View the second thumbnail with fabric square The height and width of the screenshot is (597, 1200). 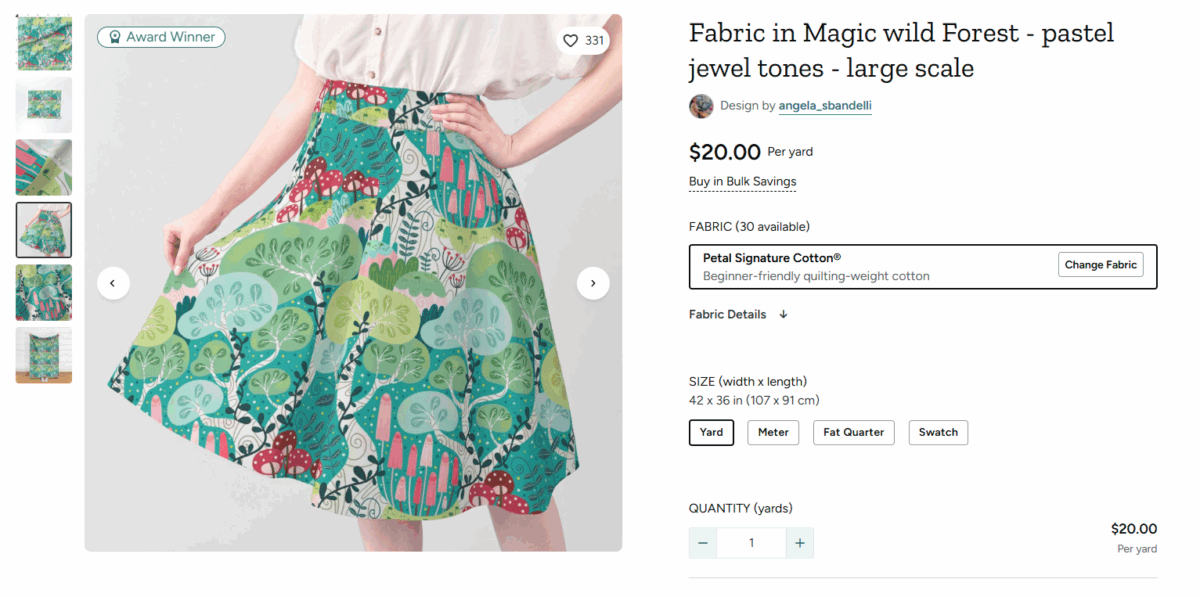coord(44,105)
